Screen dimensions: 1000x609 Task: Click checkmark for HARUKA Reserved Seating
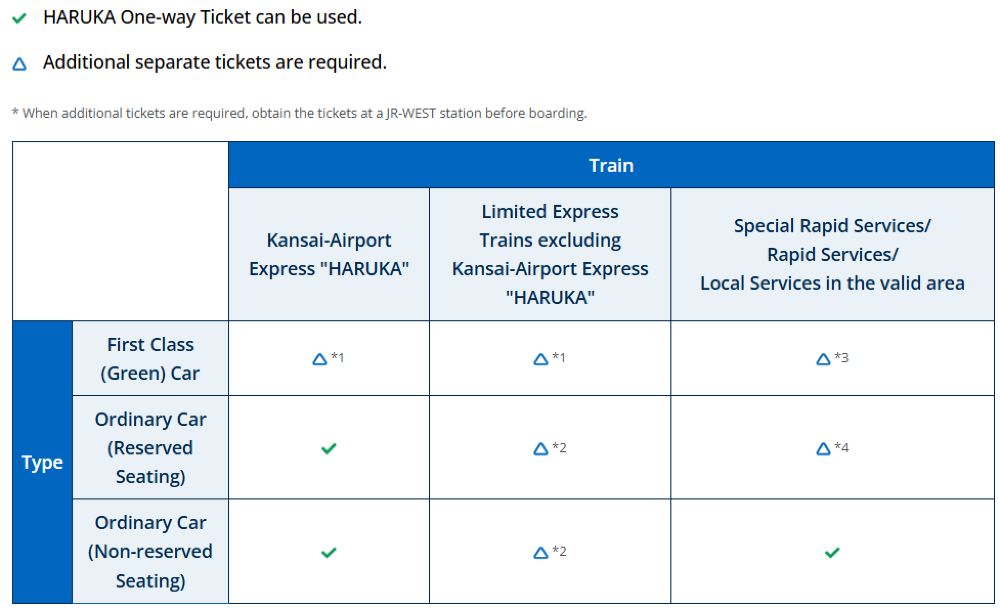pos(328,449)
